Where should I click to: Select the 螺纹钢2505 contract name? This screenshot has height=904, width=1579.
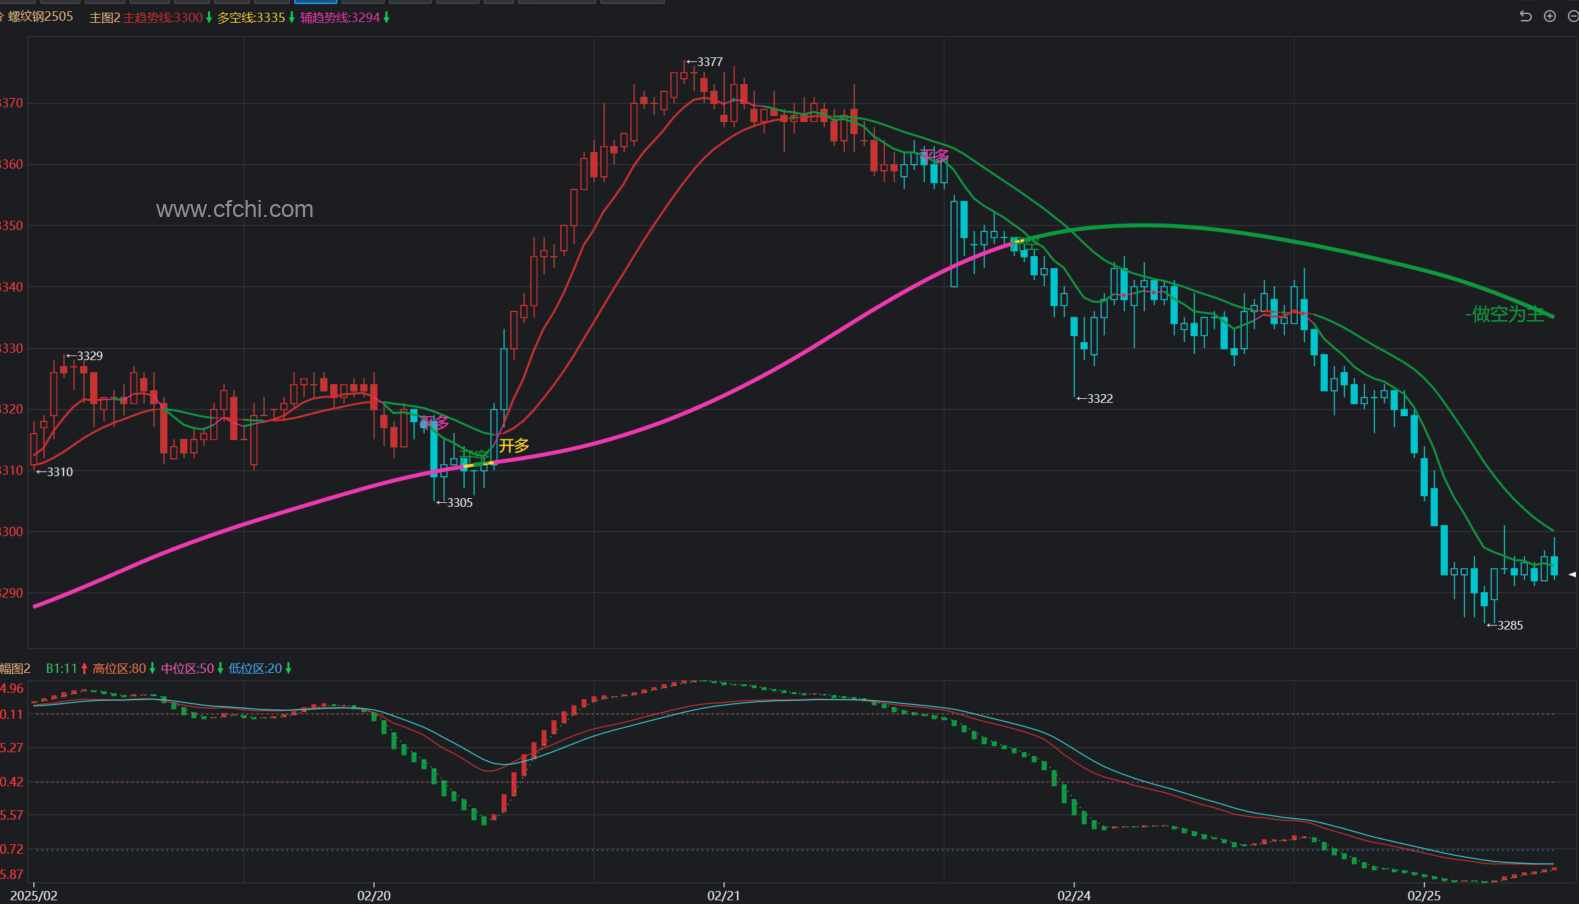(41, 17)
